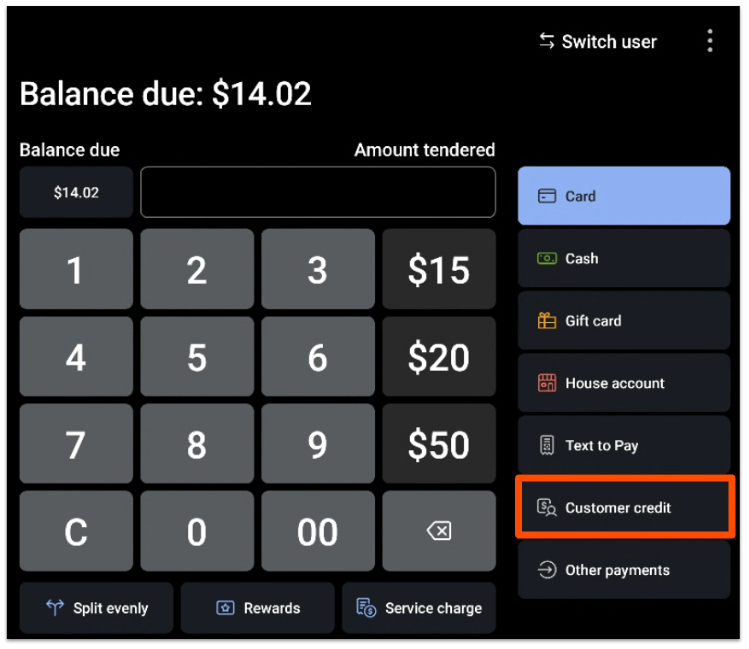Open House account payment option

coord(624,383)
